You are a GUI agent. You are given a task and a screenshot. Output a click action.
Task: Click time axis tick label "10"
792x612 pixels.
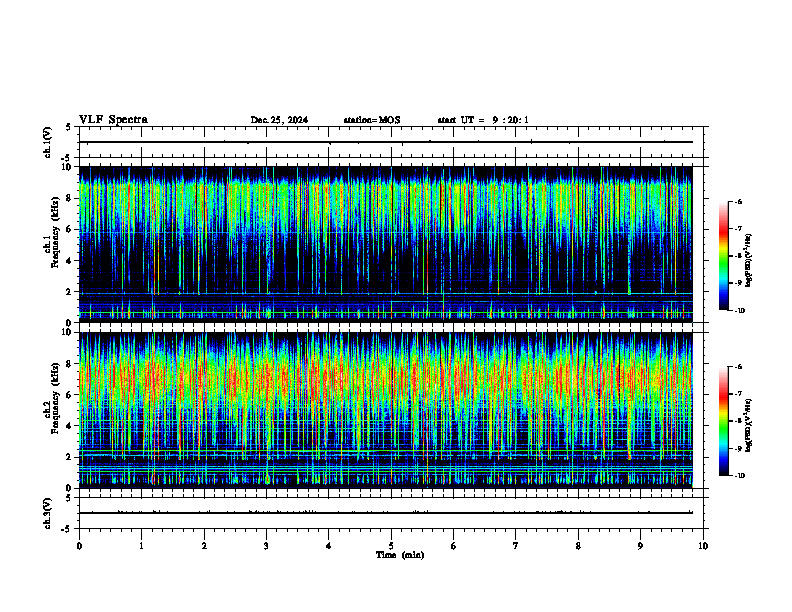[x=703, y=546]
